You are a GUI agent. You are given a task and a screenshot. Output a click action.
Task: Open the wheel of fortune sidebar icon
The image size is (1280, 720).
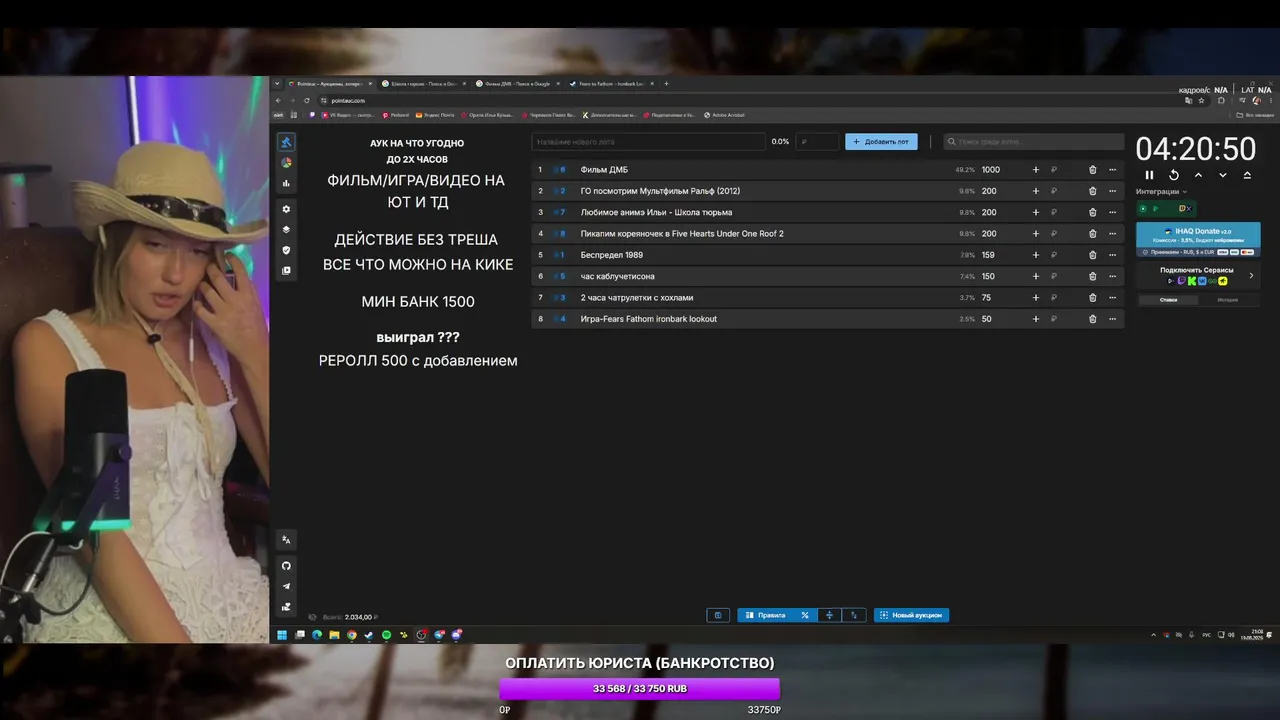click(x=286, y=163)
